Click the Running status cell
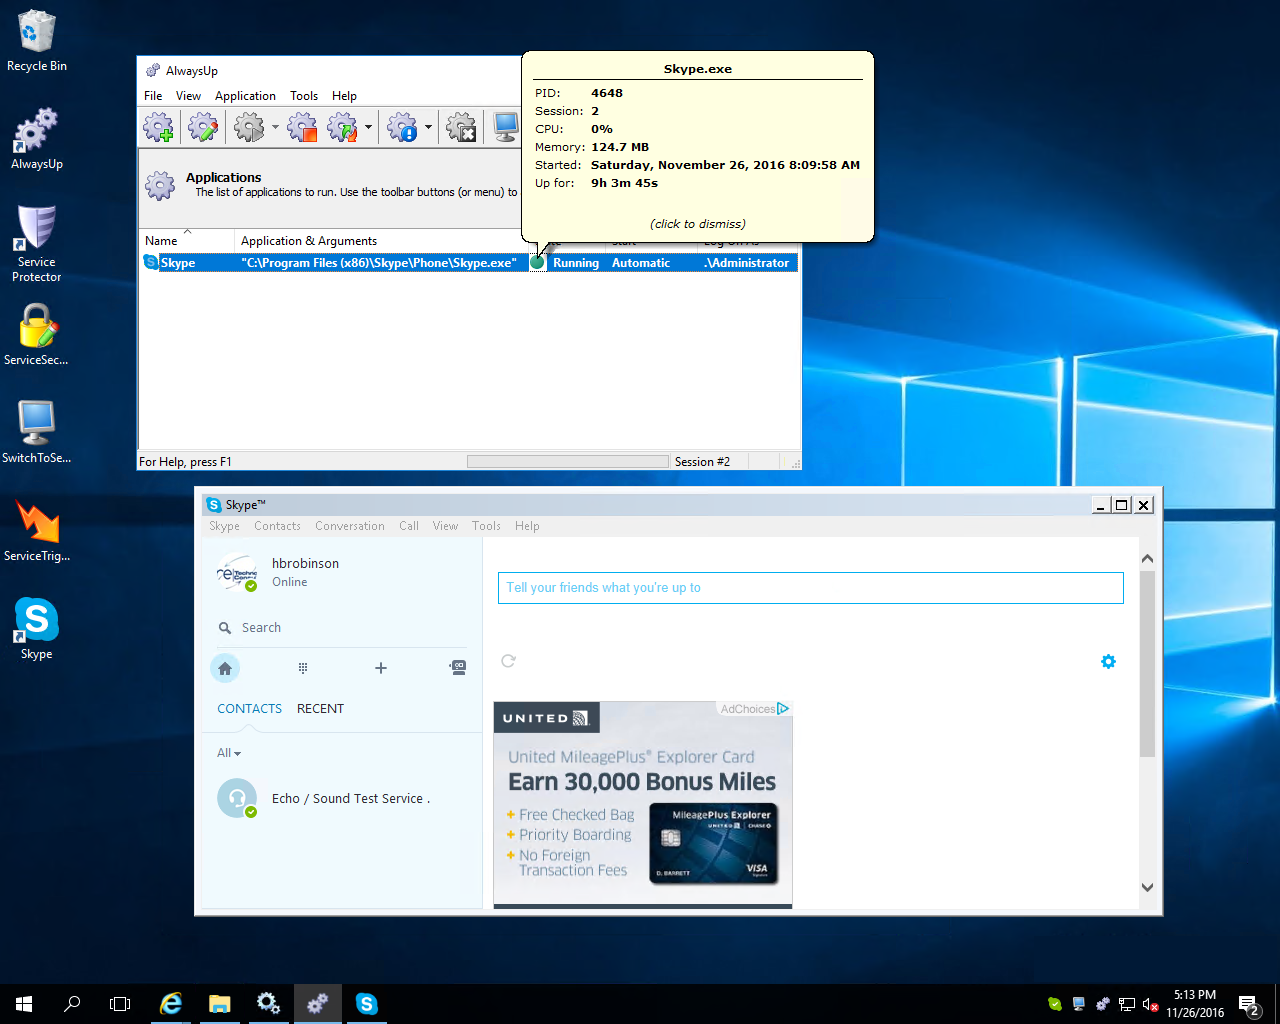The height and width of the screenshot is (1024, 1280). point(576,263)
